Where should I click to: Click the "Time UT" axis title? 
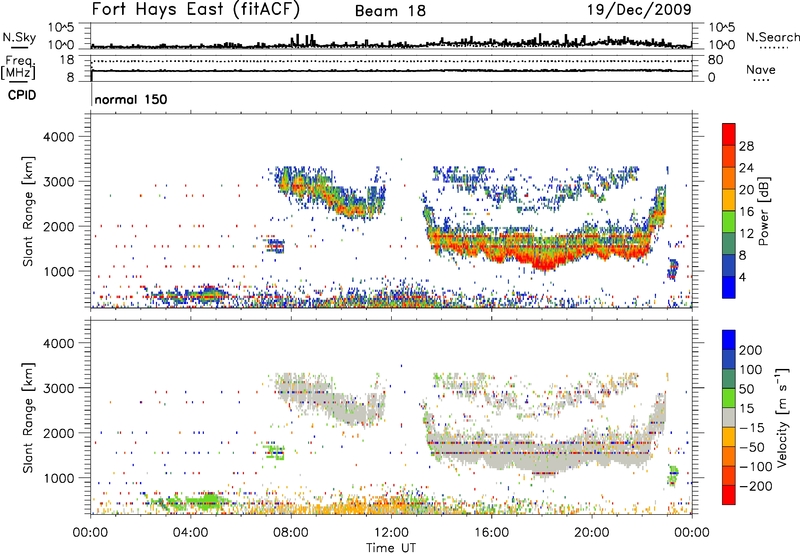391,548
